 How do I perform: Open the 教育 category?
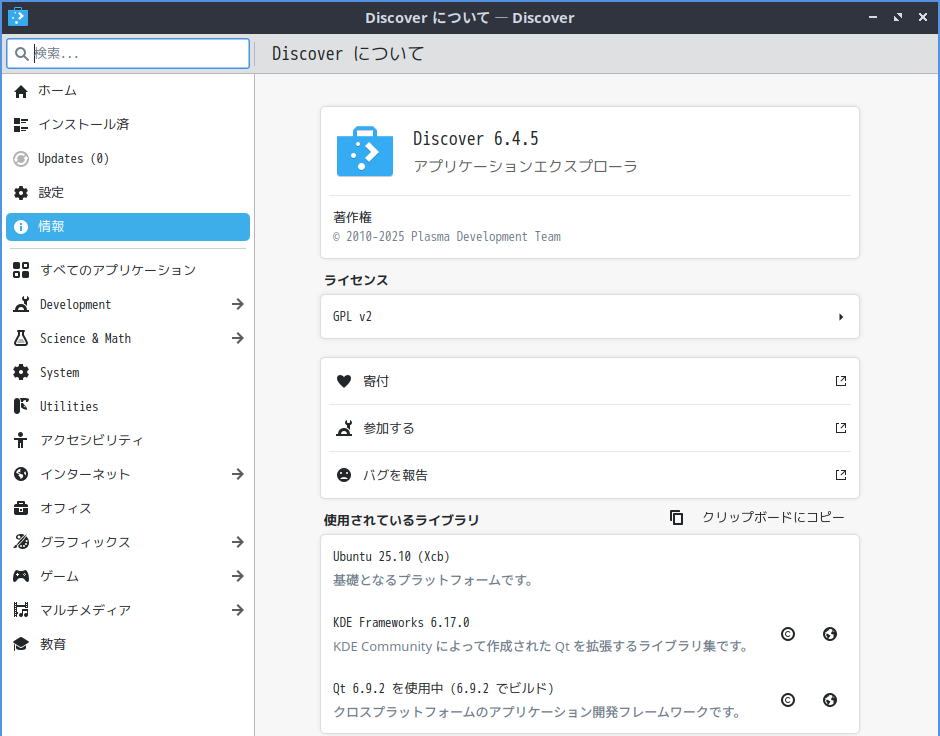pyautogui.click(x=128, y=644)
